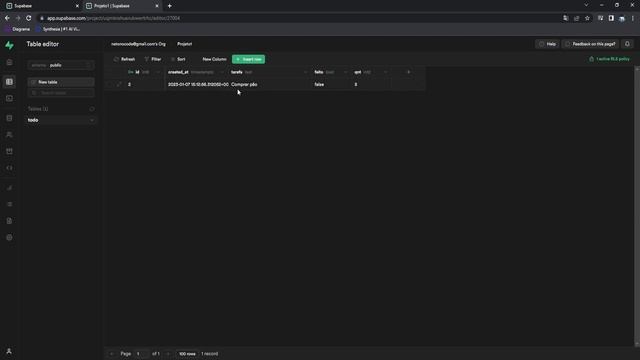The image size is (640, 360).
Task: Open a new browser tab
Action: tap(169, 6)
